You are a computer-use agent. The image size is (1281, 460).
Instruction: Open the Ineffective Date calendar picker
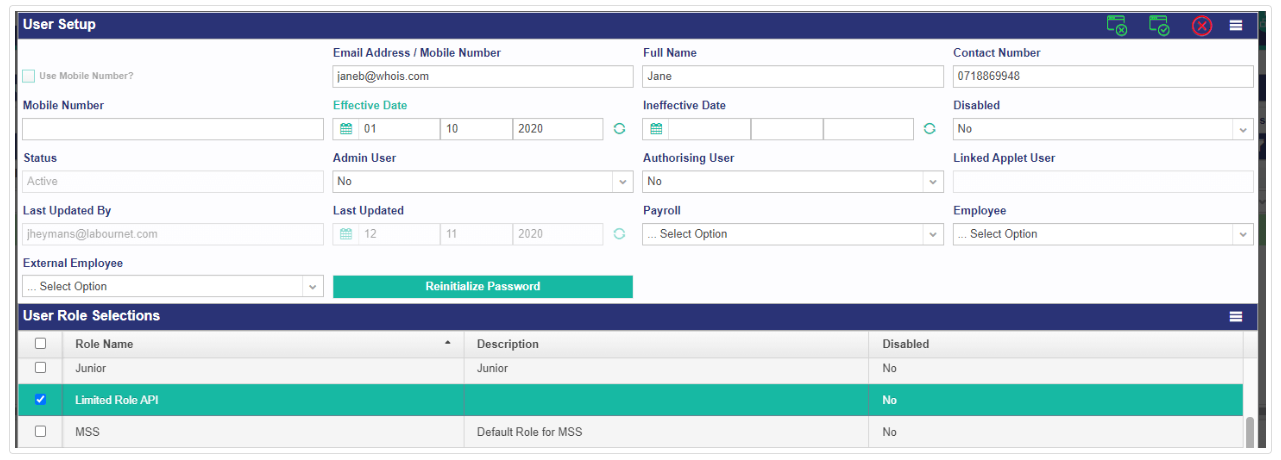(x=656, y=129)
